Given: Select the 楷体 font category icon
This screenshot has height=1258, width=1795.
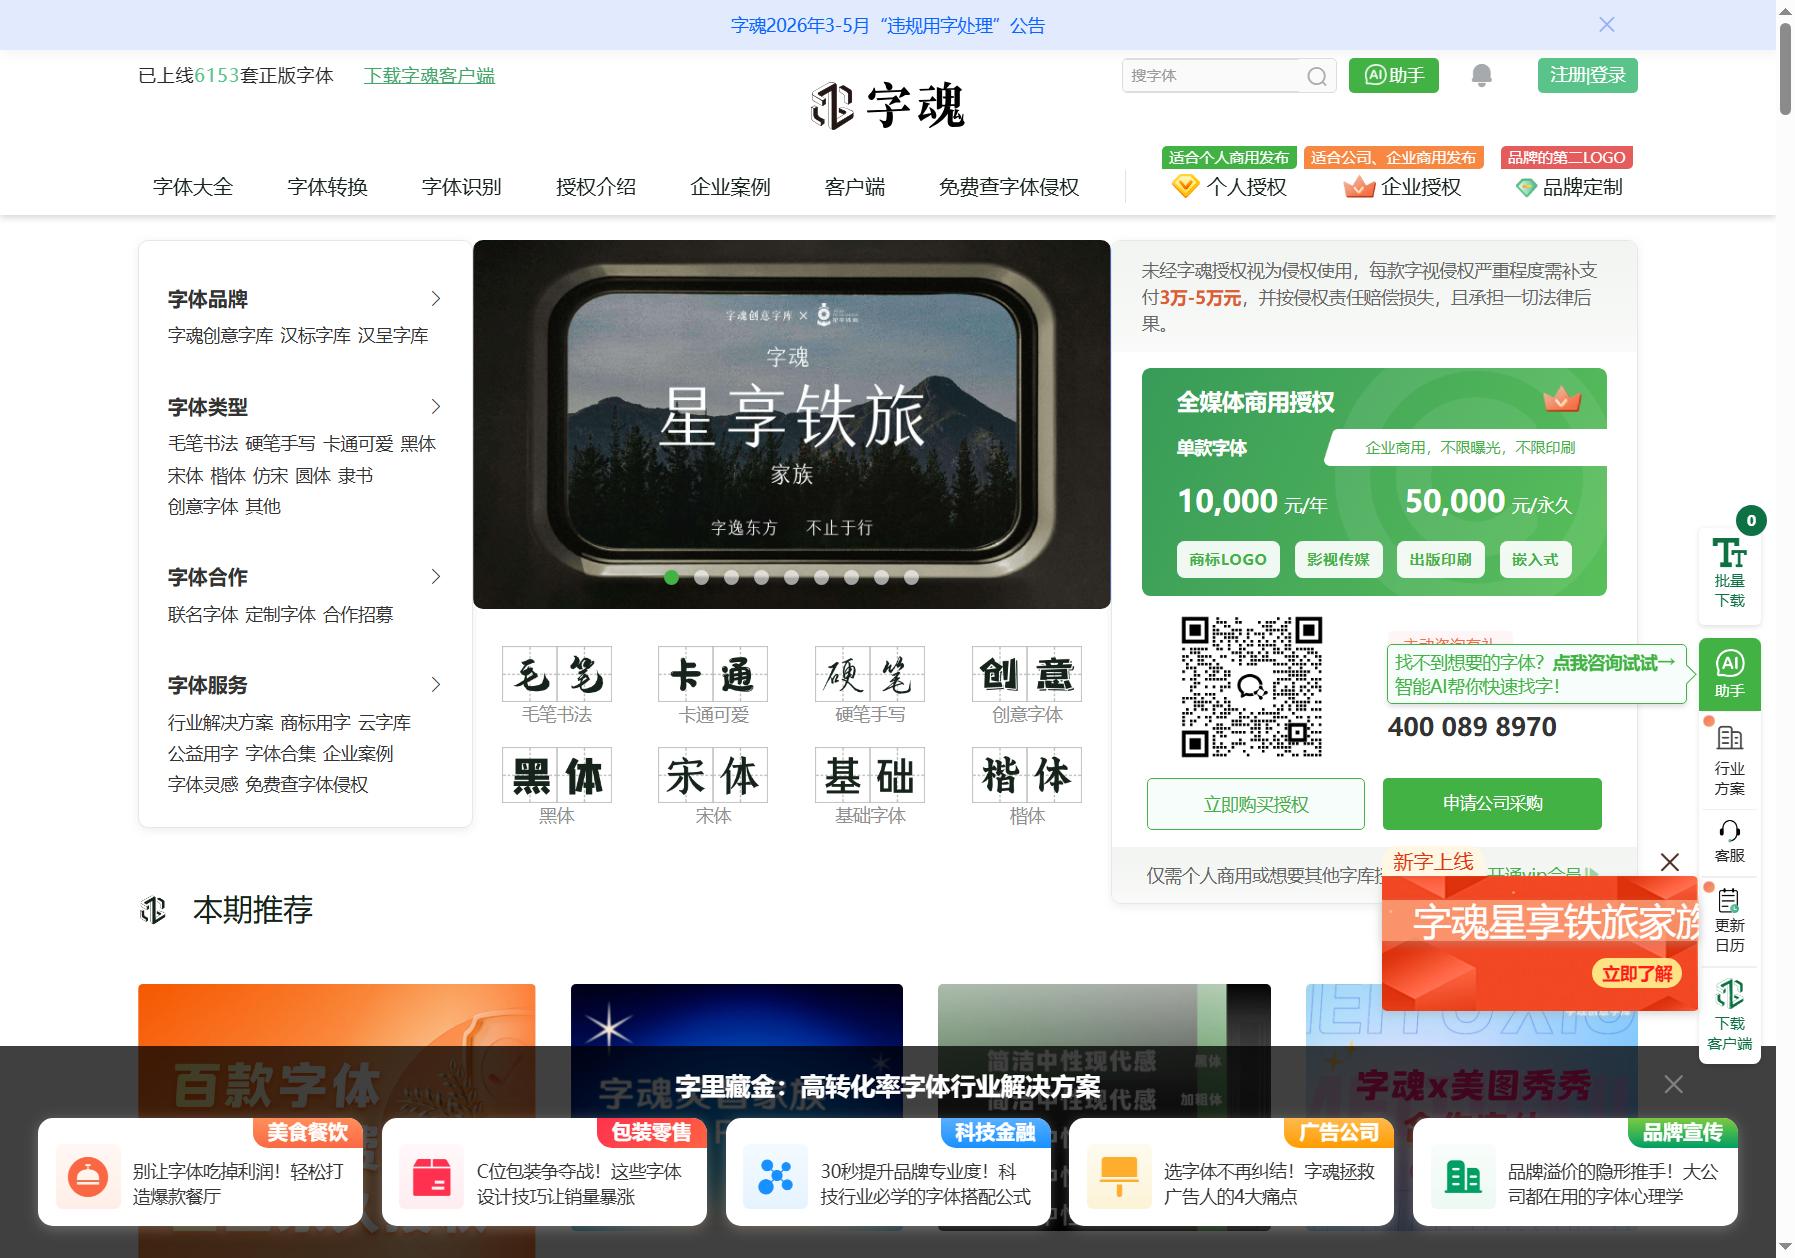Looking at the screenshot, I should (1027, 775).
